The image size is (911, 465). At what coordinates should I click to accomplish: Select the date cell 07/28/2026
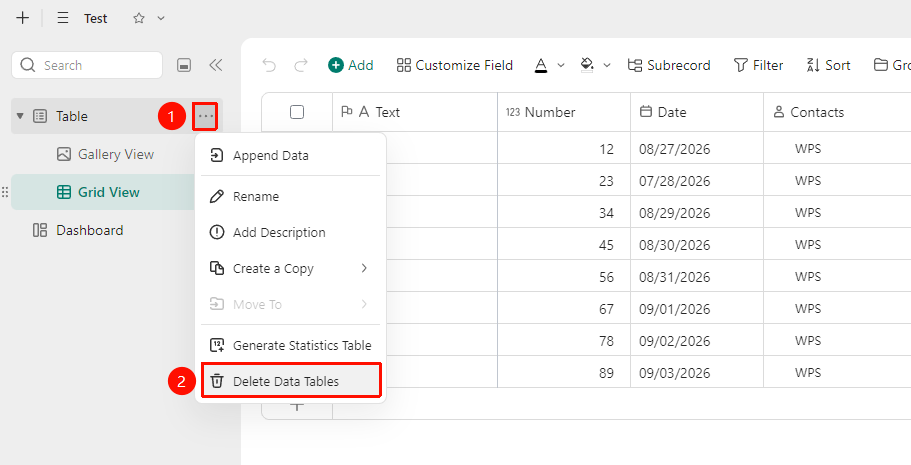(x=697, y=181)
